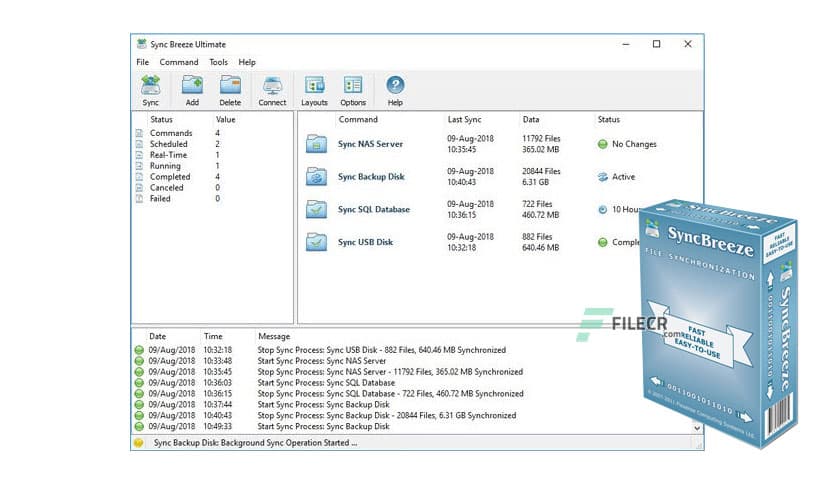Select the Sync USB Disk command name

(x=365, y=242)
